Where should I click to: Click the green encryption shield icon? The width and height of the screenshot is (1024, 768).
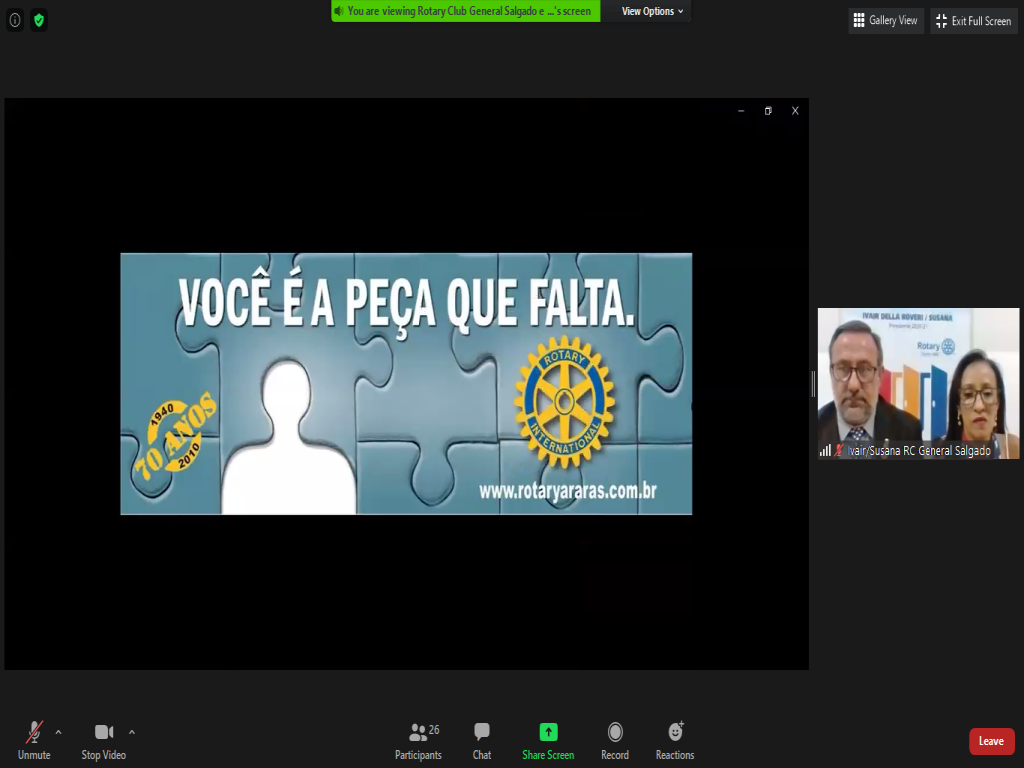point(39,20)
